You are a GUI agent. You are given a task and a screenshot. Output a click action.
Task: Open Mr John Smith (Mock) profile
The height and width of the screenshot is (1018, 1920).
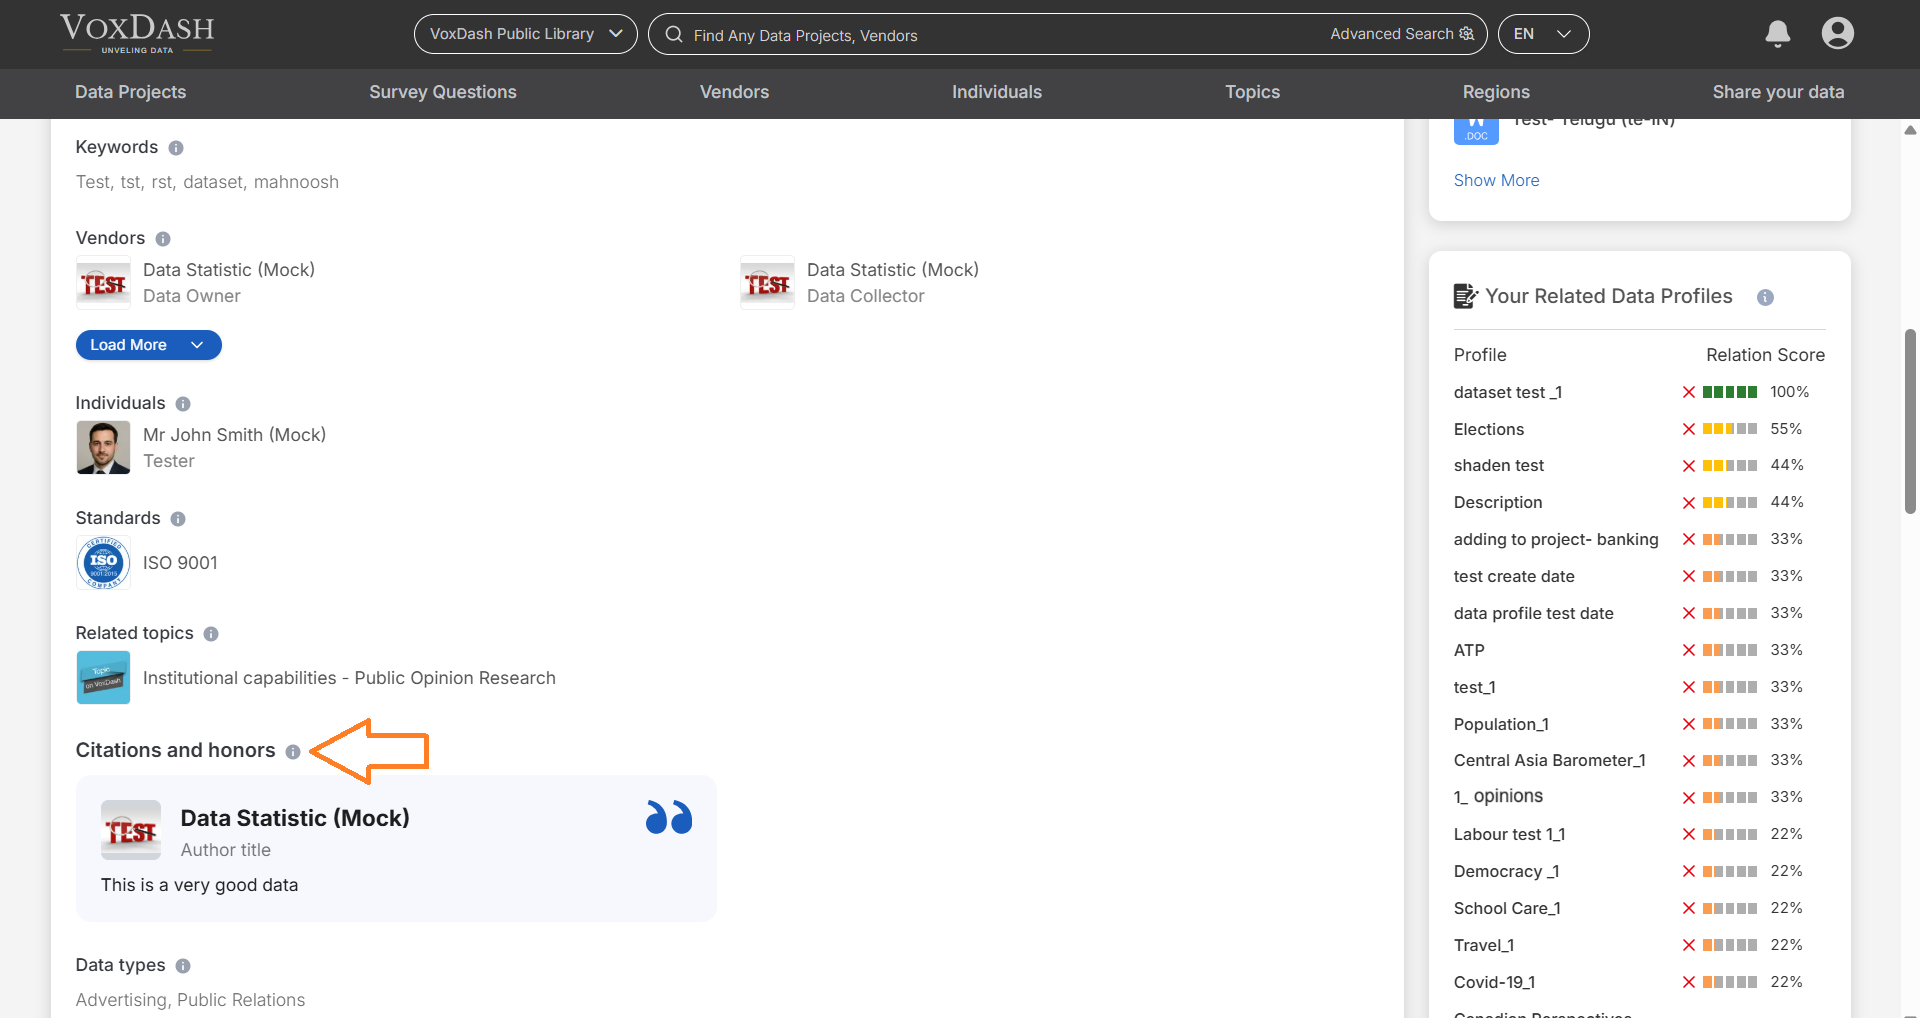(x=234, y=435)
